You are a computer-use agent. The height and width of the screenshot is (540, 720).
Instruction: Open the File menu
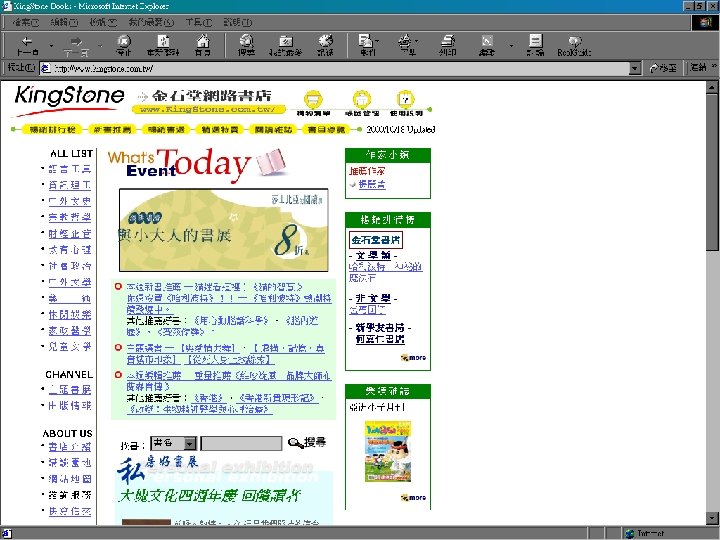(25, 22)
